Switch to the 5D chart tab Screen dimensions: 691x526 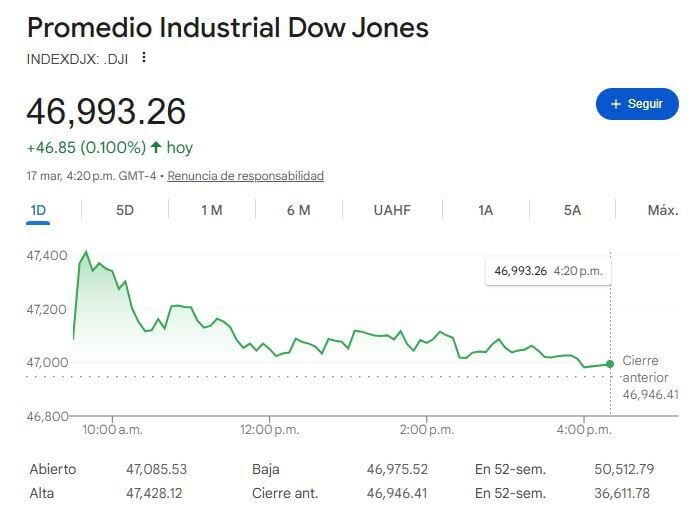(x=125, y=210)
